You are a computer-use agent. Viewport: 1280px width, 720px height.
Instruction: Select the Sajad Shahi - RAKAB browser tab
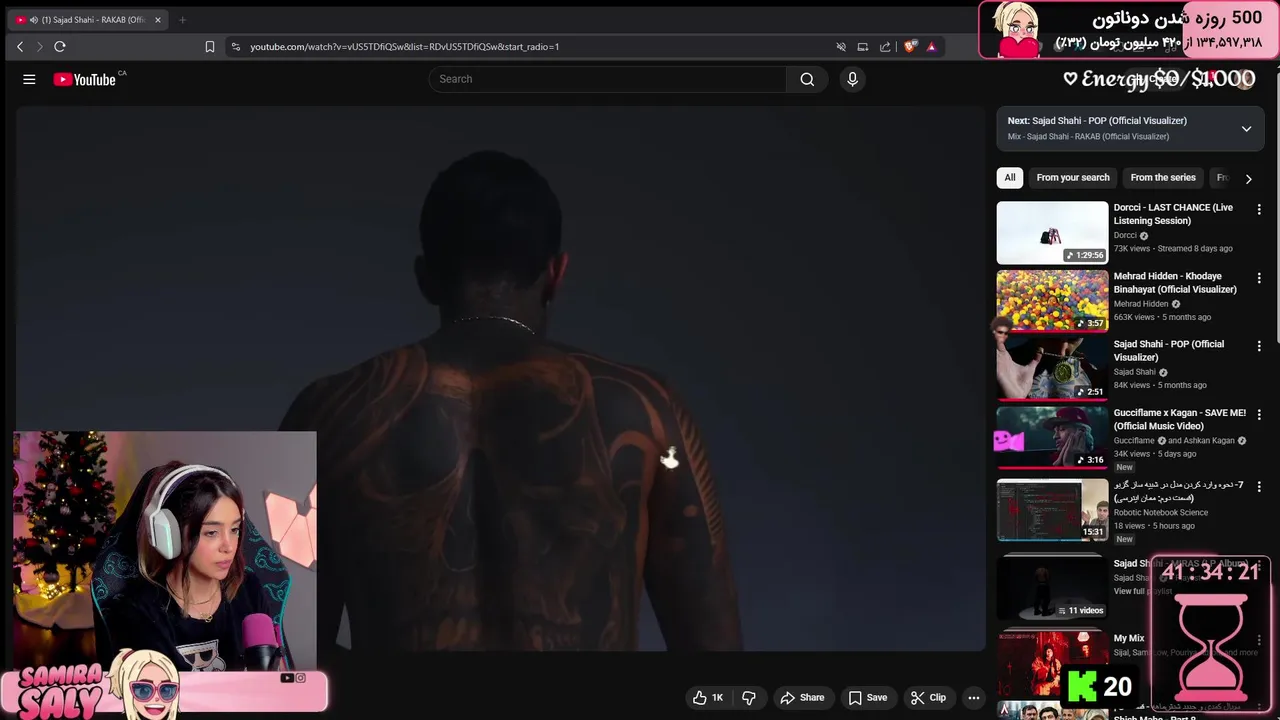tap(88, 20)
